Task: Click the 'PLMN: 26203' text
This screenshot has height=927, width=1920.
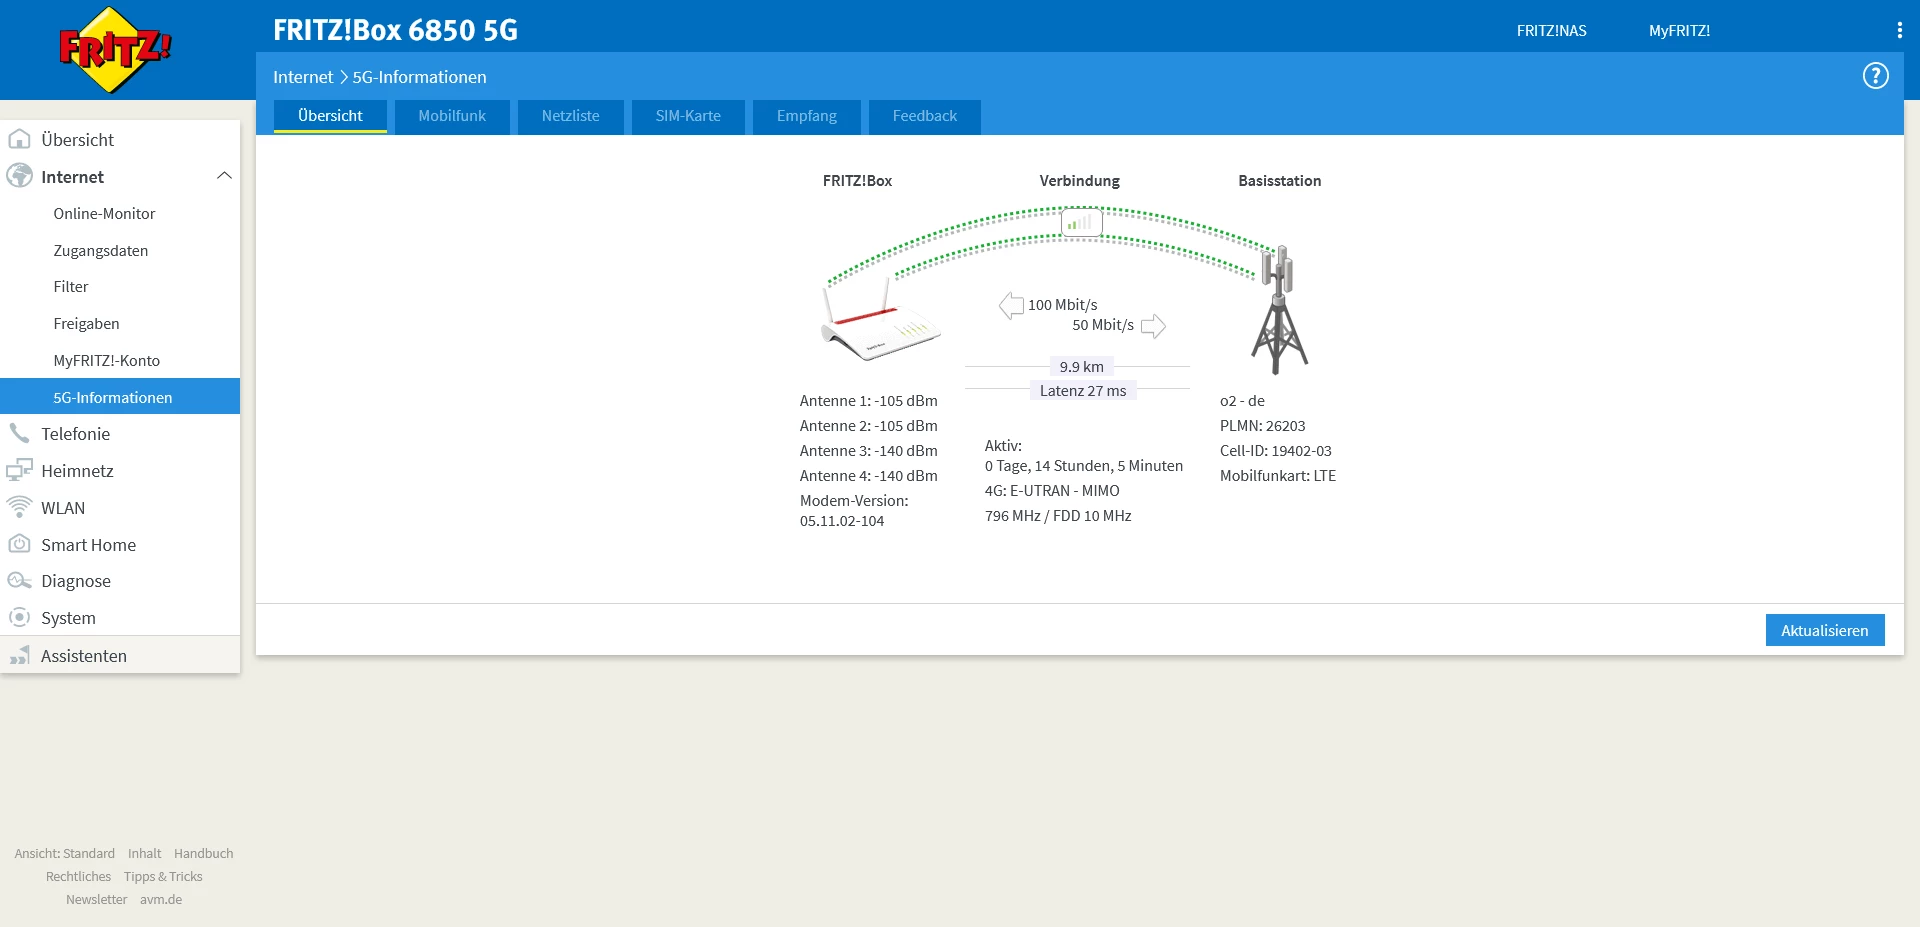Action: point(1263,426)
